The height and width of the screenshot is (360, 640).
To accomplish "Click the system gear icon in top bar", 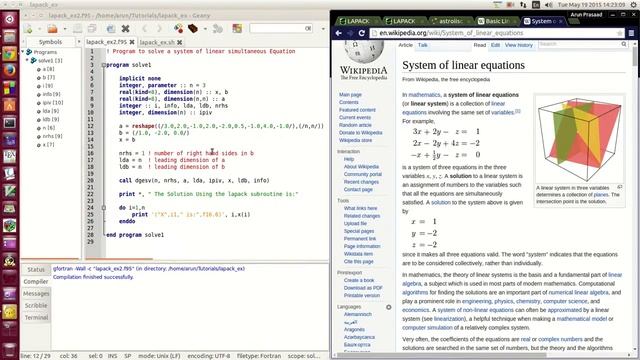I will point(633,5).
